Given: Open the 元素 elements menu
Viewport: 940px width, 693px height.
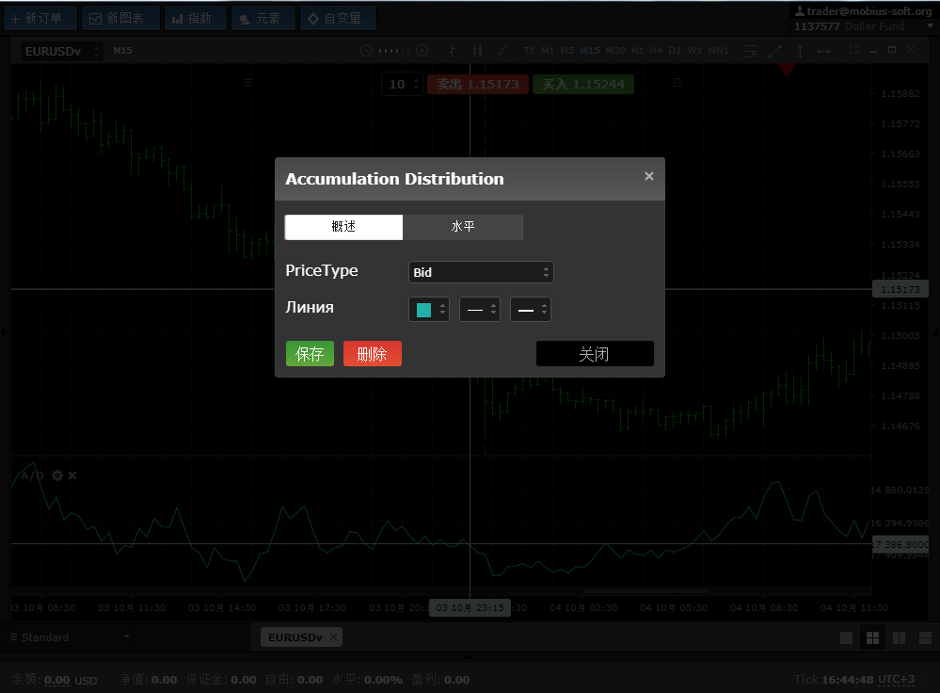Looking at the screenshot, I should [263, 18].
